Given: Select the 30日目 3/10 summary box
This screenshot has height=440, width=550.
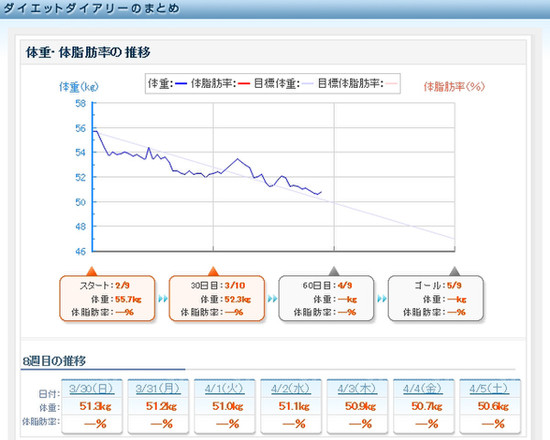Looking at the screenshot, I should (x=217, y=299).
